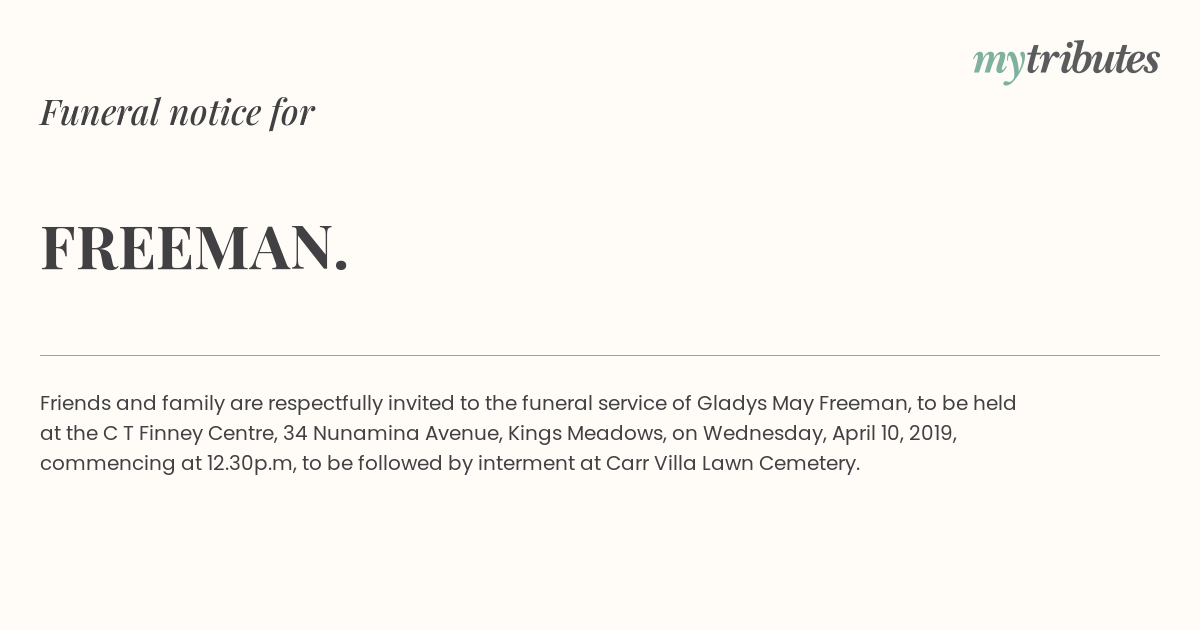This screenshot has height=630, width=1200.
Task: Click the name Gladys May Freeman
Action: point(803,404)
